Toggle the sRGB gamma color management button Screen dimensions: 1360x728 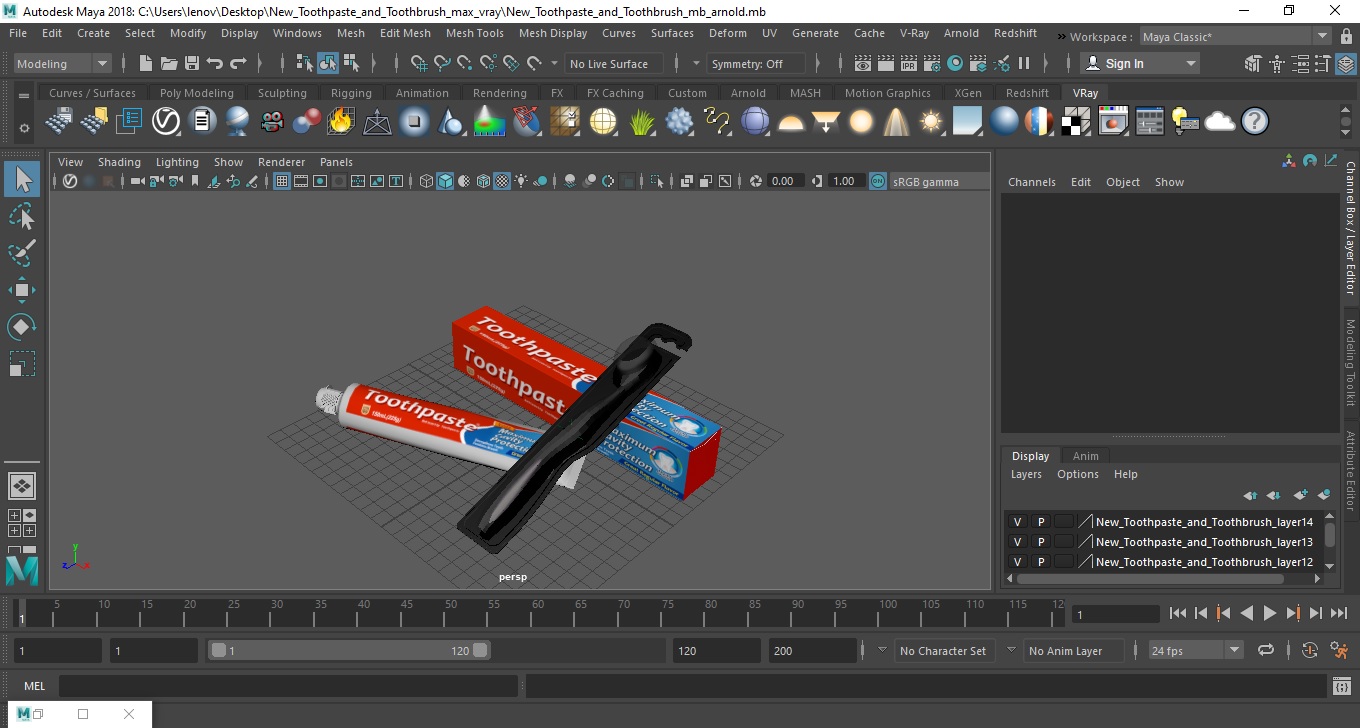pos(877,181)
